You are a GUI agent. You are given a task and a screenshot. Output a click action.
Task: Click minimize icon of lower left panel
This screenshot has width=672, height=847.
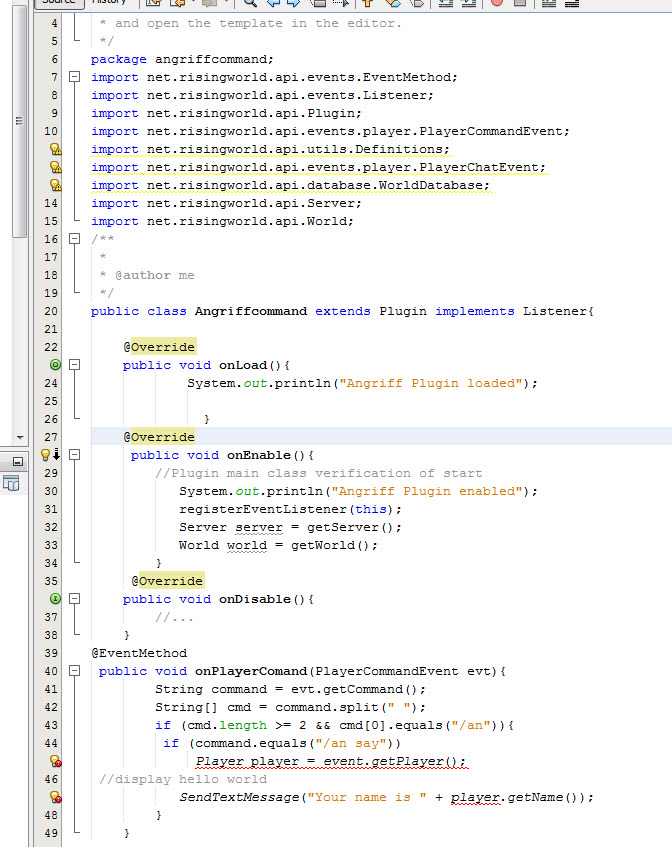click(x=17, y=462)
